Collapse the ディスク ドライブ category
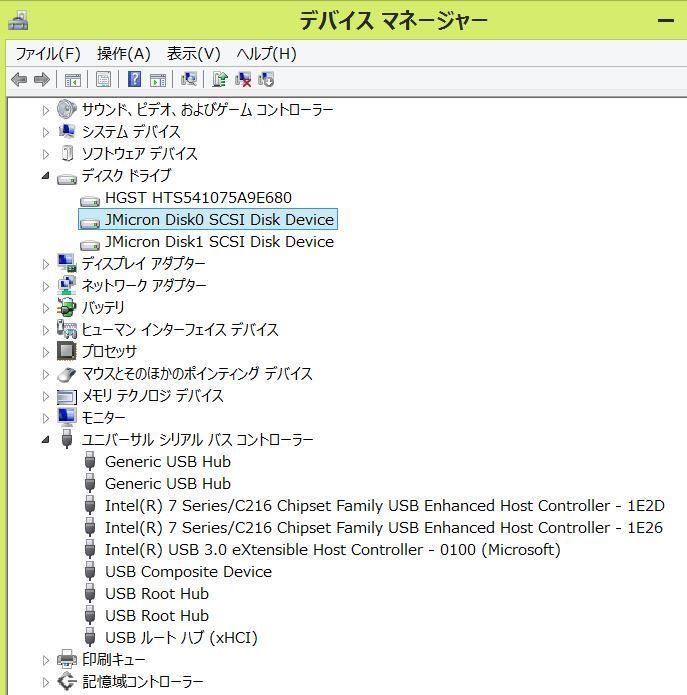 (x=45, y=176)
